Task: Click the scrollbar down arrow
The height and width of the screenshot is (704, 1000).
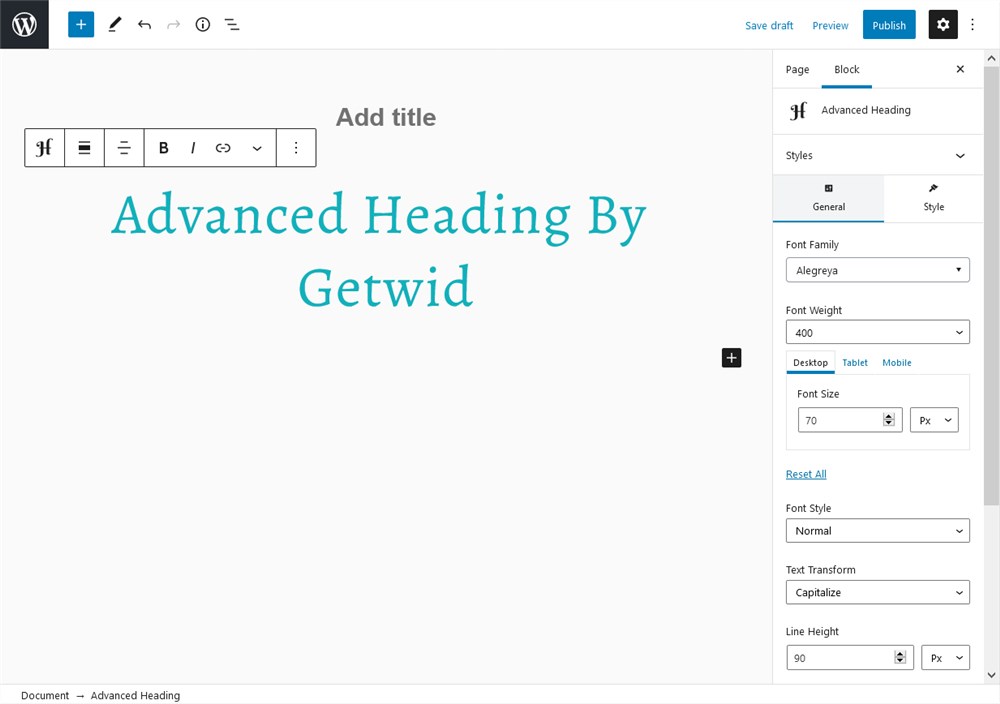Action: [x=991, y=675]
